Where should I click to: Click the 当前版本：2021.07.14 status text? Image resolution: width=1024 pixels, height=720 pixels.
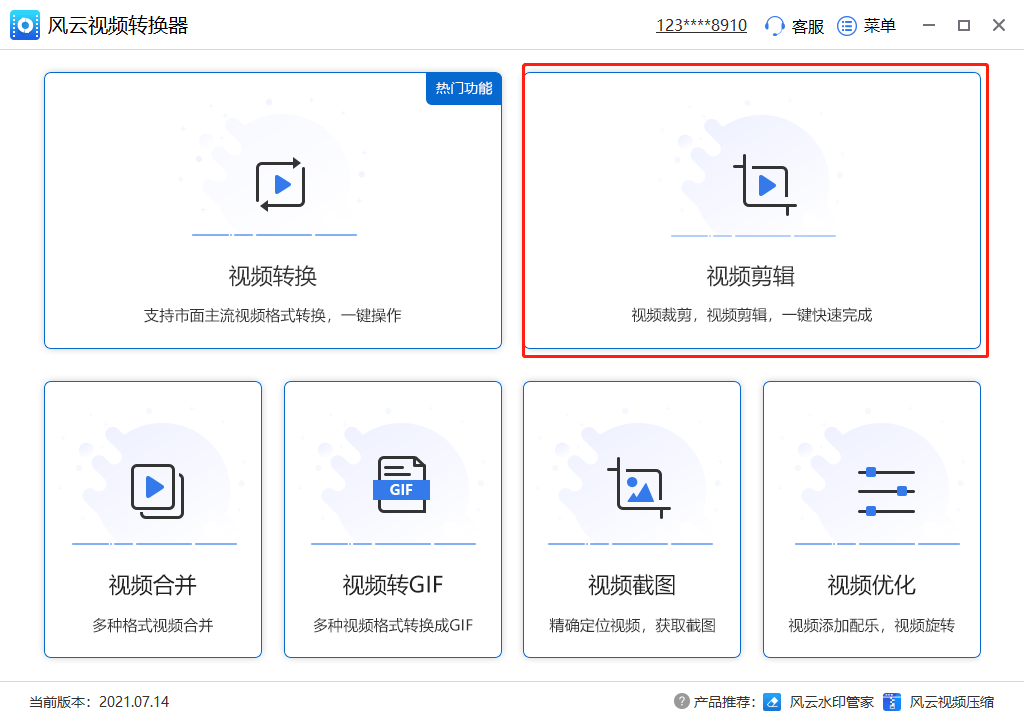tap(99, 702)
